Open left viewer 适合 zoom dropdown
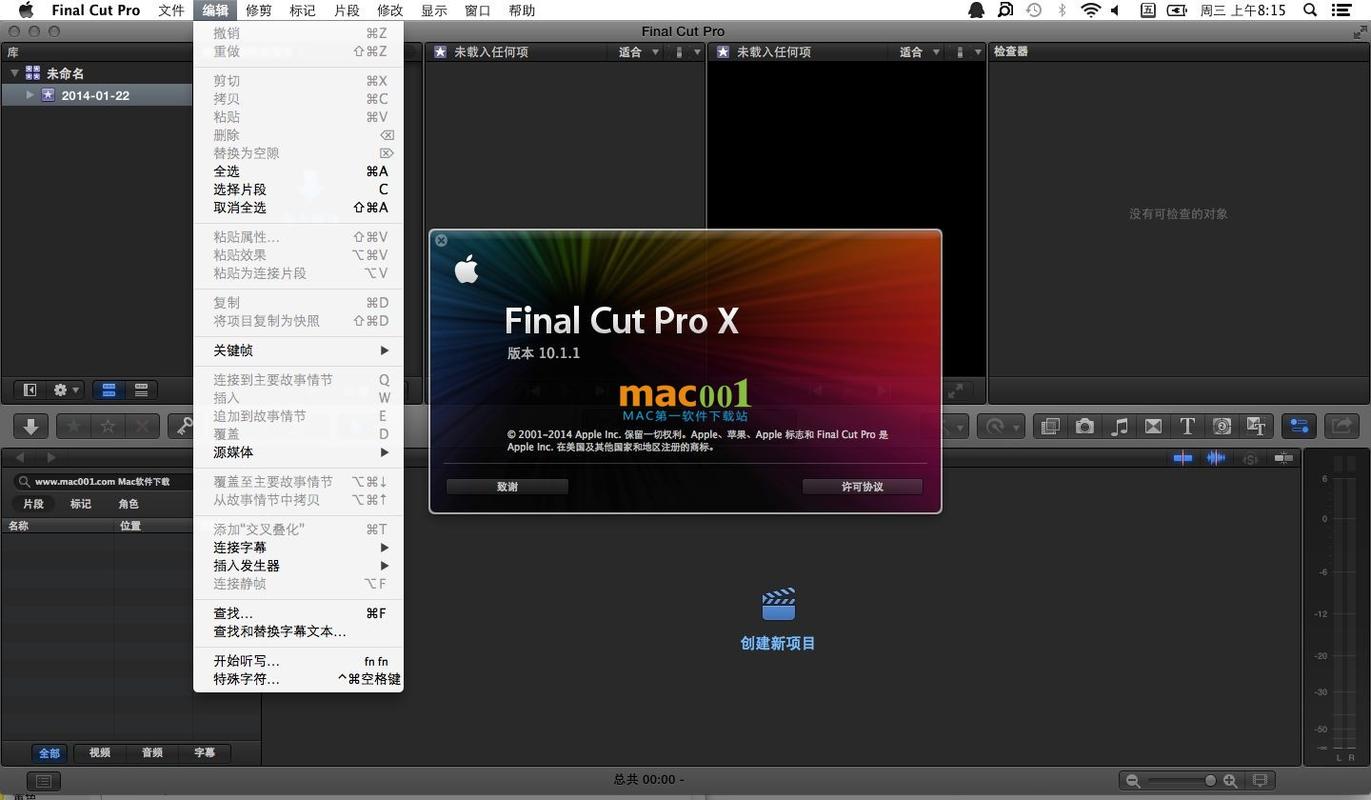Viewport: 1371px width, 800px height. click(639, 52)
